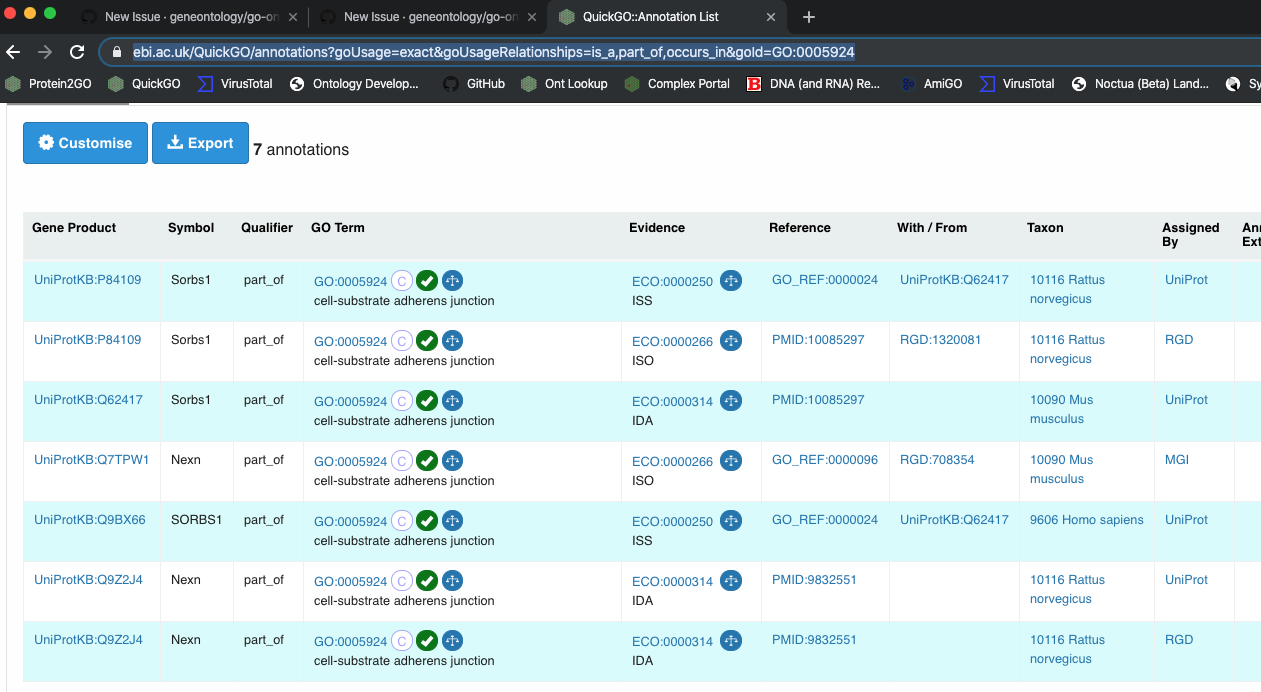The image size is (1261, 692).
Task: Close the QuickGO::Annotation List tab
Action: click(x=771, y=17)
